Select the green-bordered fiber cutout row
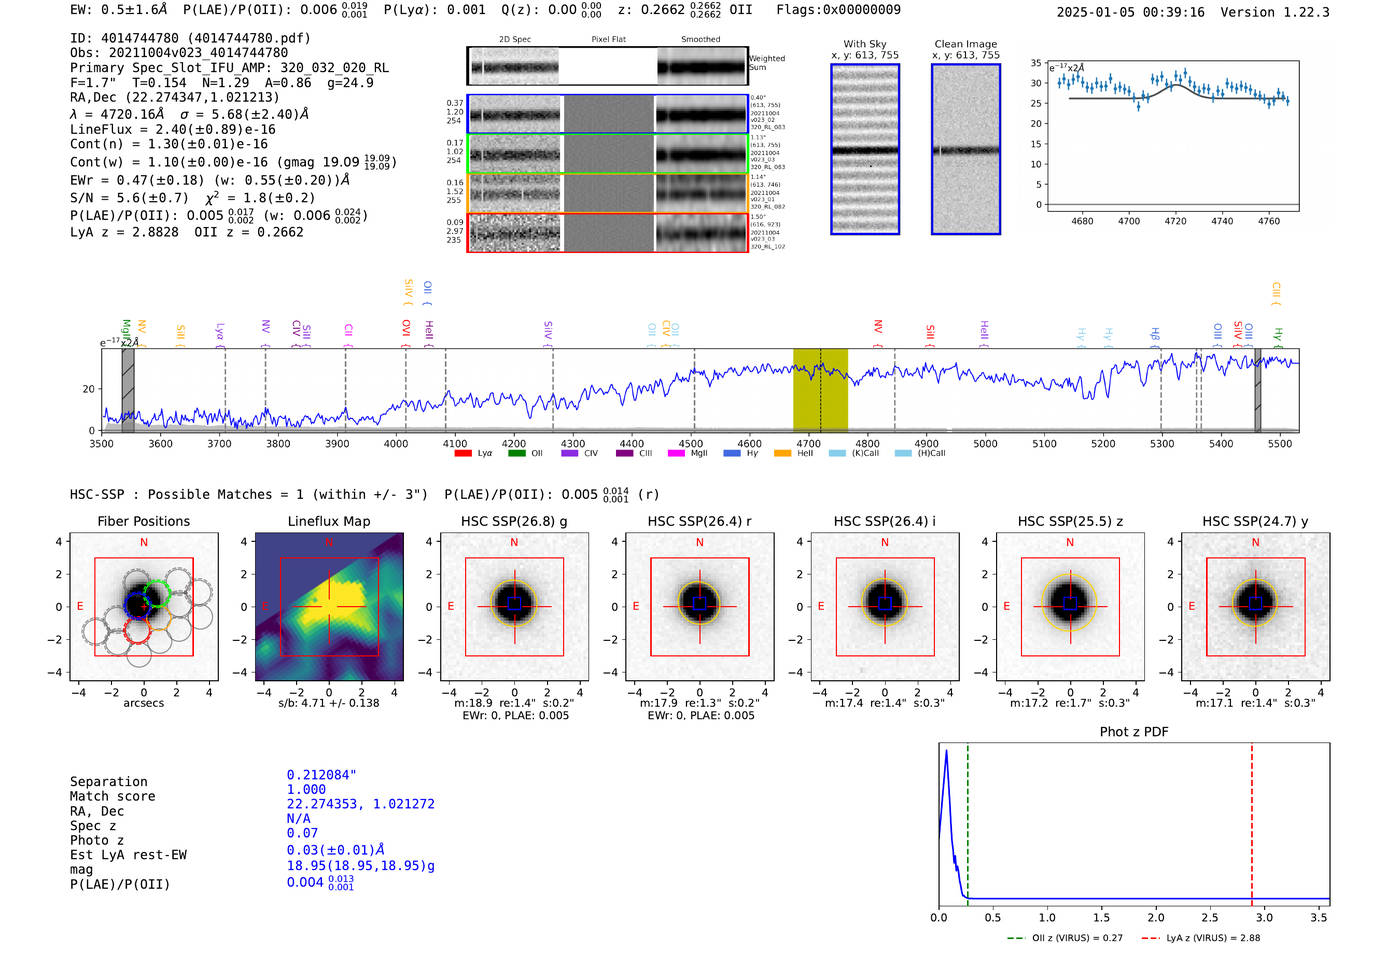This screenshot has height=953, width=1400. click(607, 153)
